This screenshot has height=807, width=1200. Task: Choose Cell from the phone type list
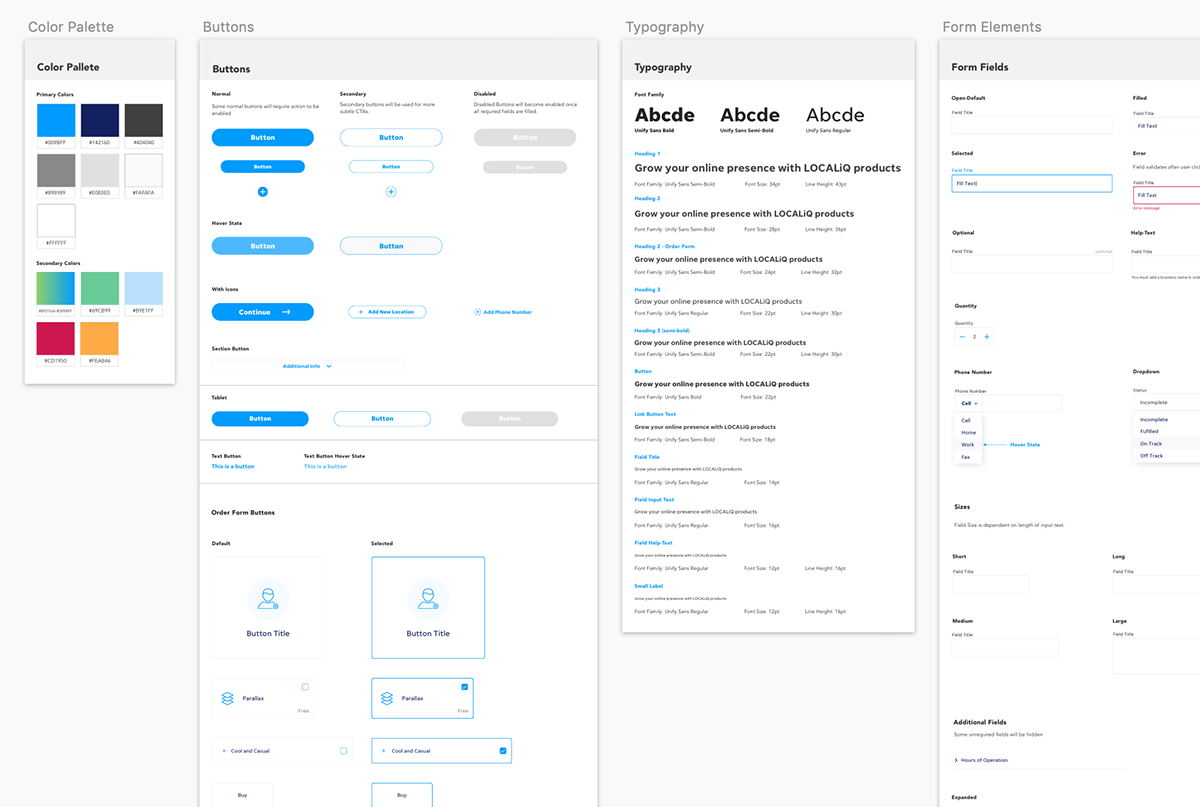click(969, 421)
